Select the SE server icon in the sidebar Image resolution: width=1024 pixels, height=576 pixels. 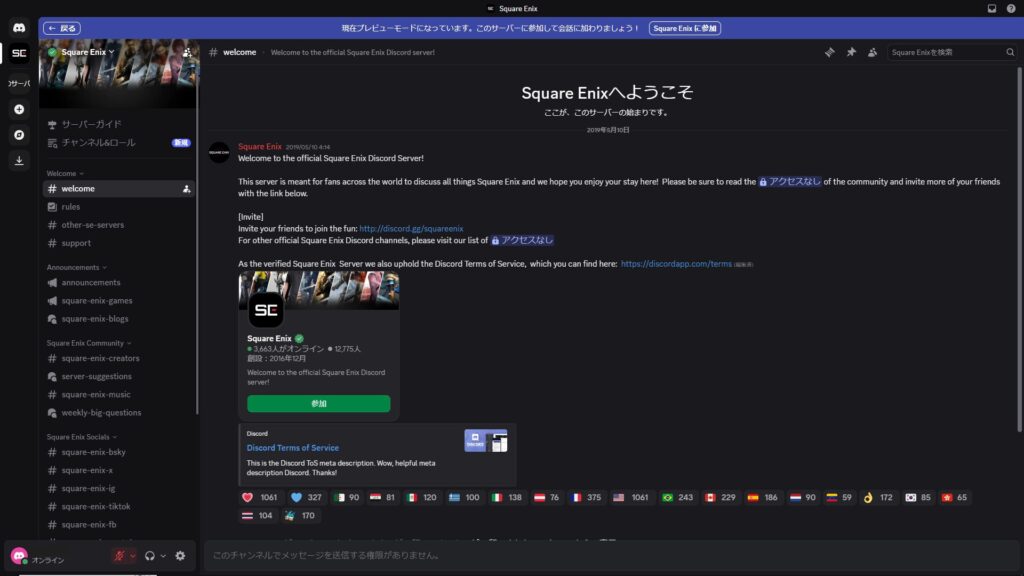click(x=19, y=55)
